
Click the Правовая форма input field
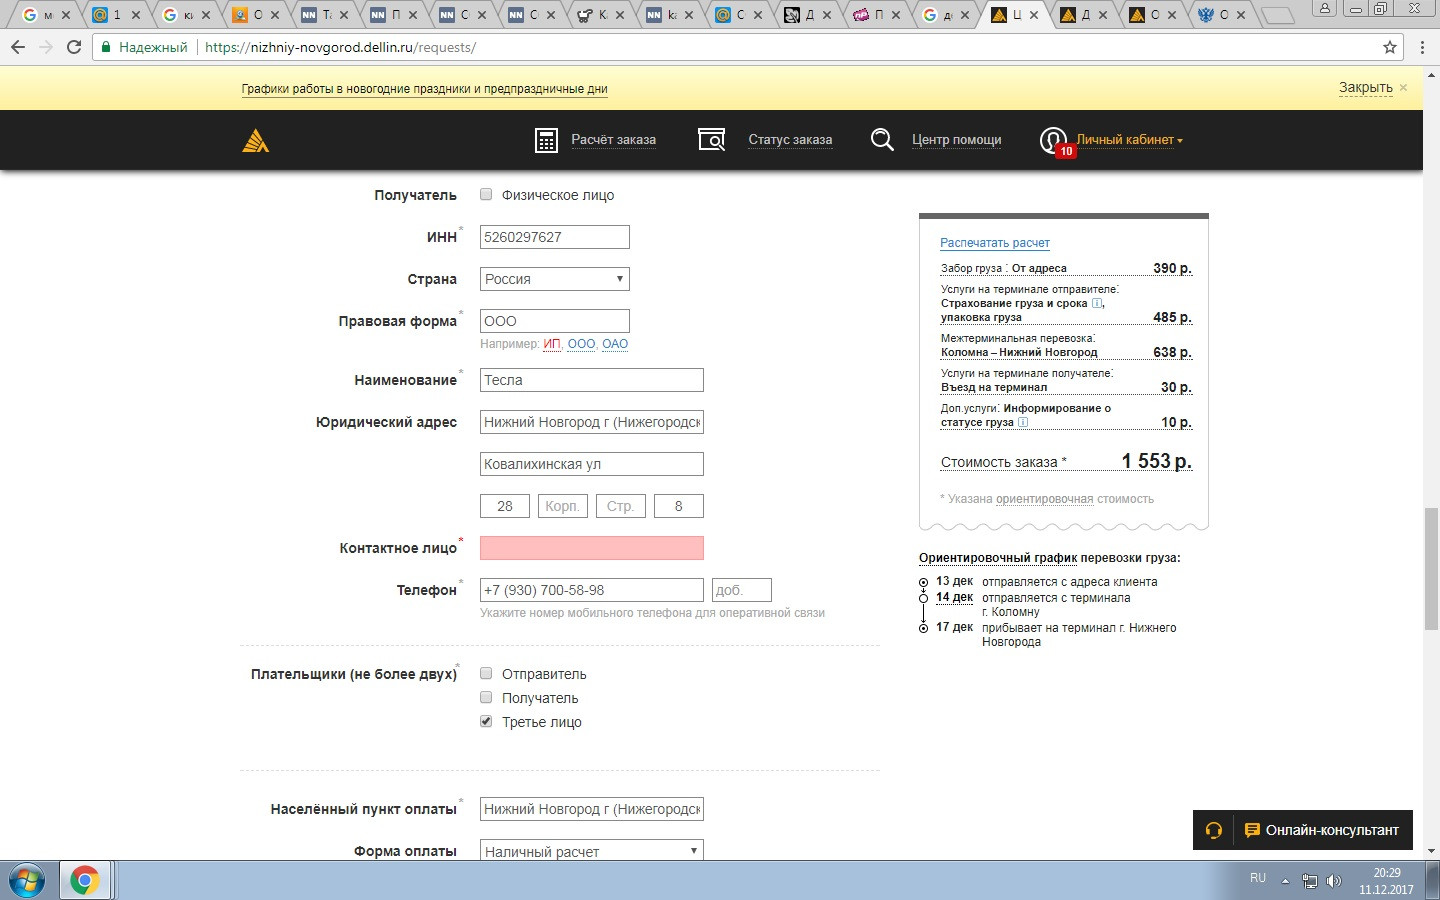point(555,321)
